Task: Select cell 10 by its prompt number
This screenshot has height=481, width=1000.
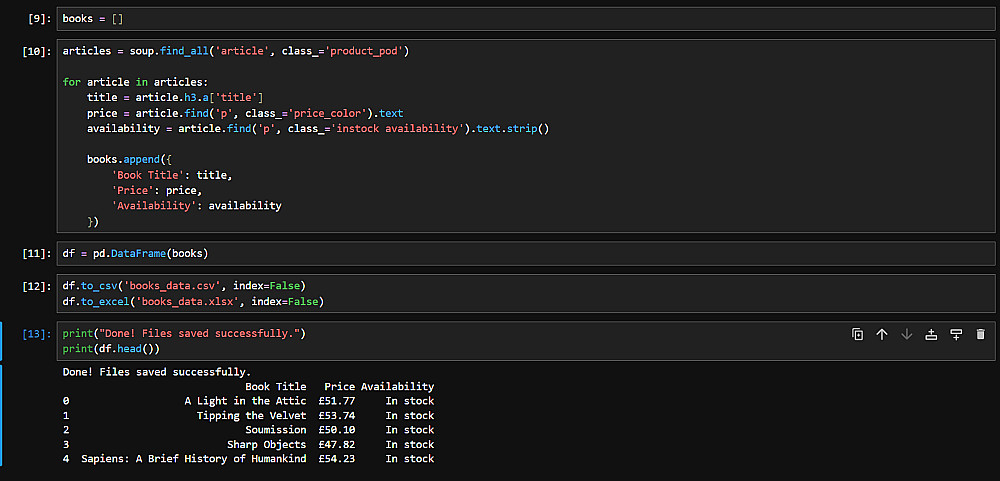Action: tap(36, 51)
